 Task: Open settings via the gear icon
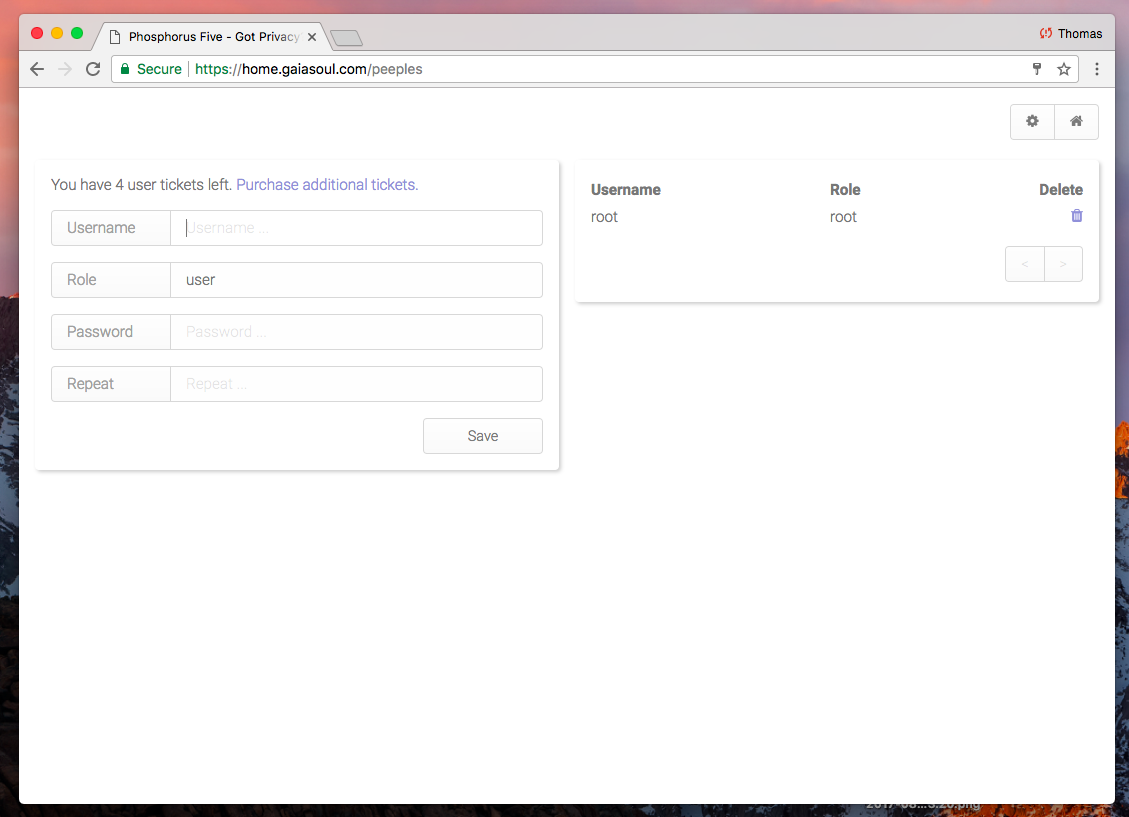coord(1032,121)
